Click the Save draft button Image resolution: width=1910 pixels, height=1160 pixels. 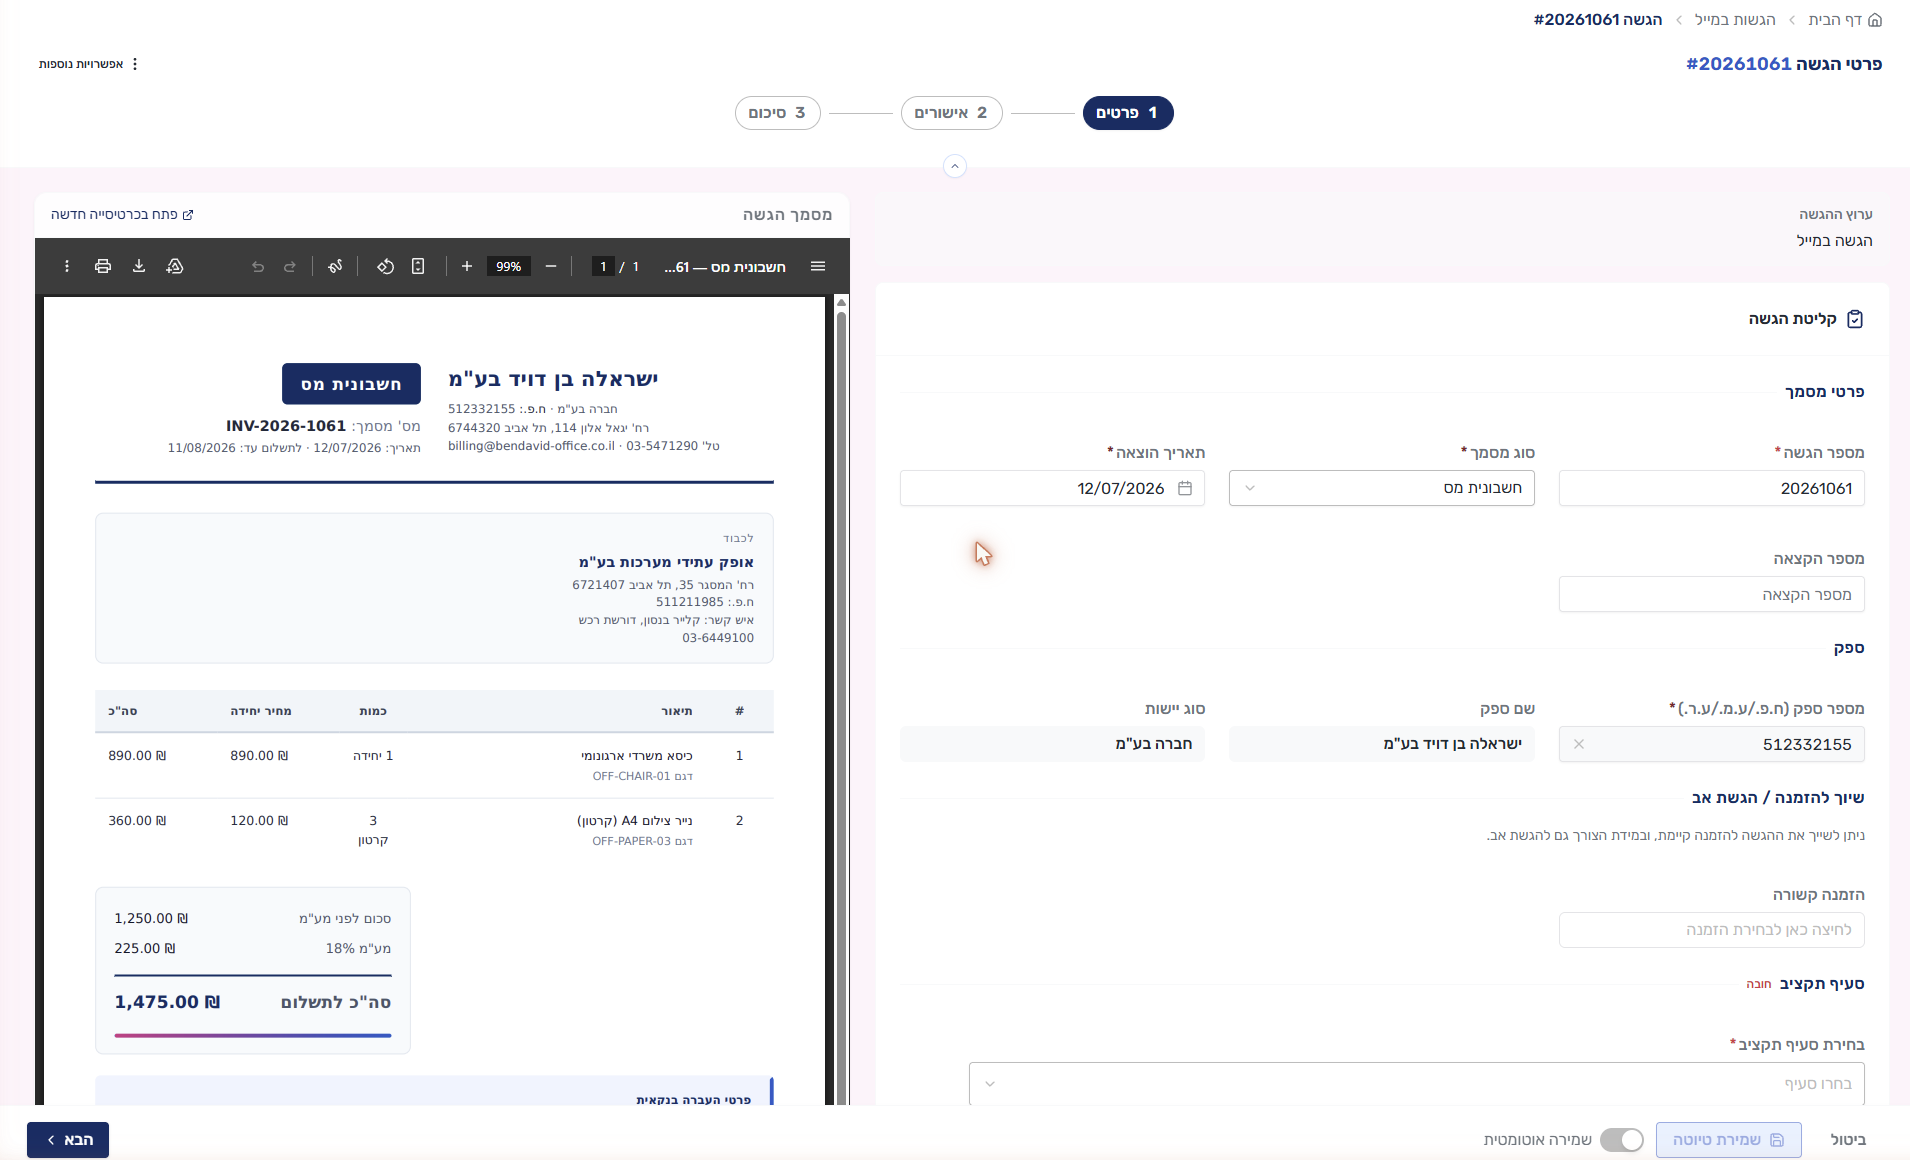[1729, 1140]
